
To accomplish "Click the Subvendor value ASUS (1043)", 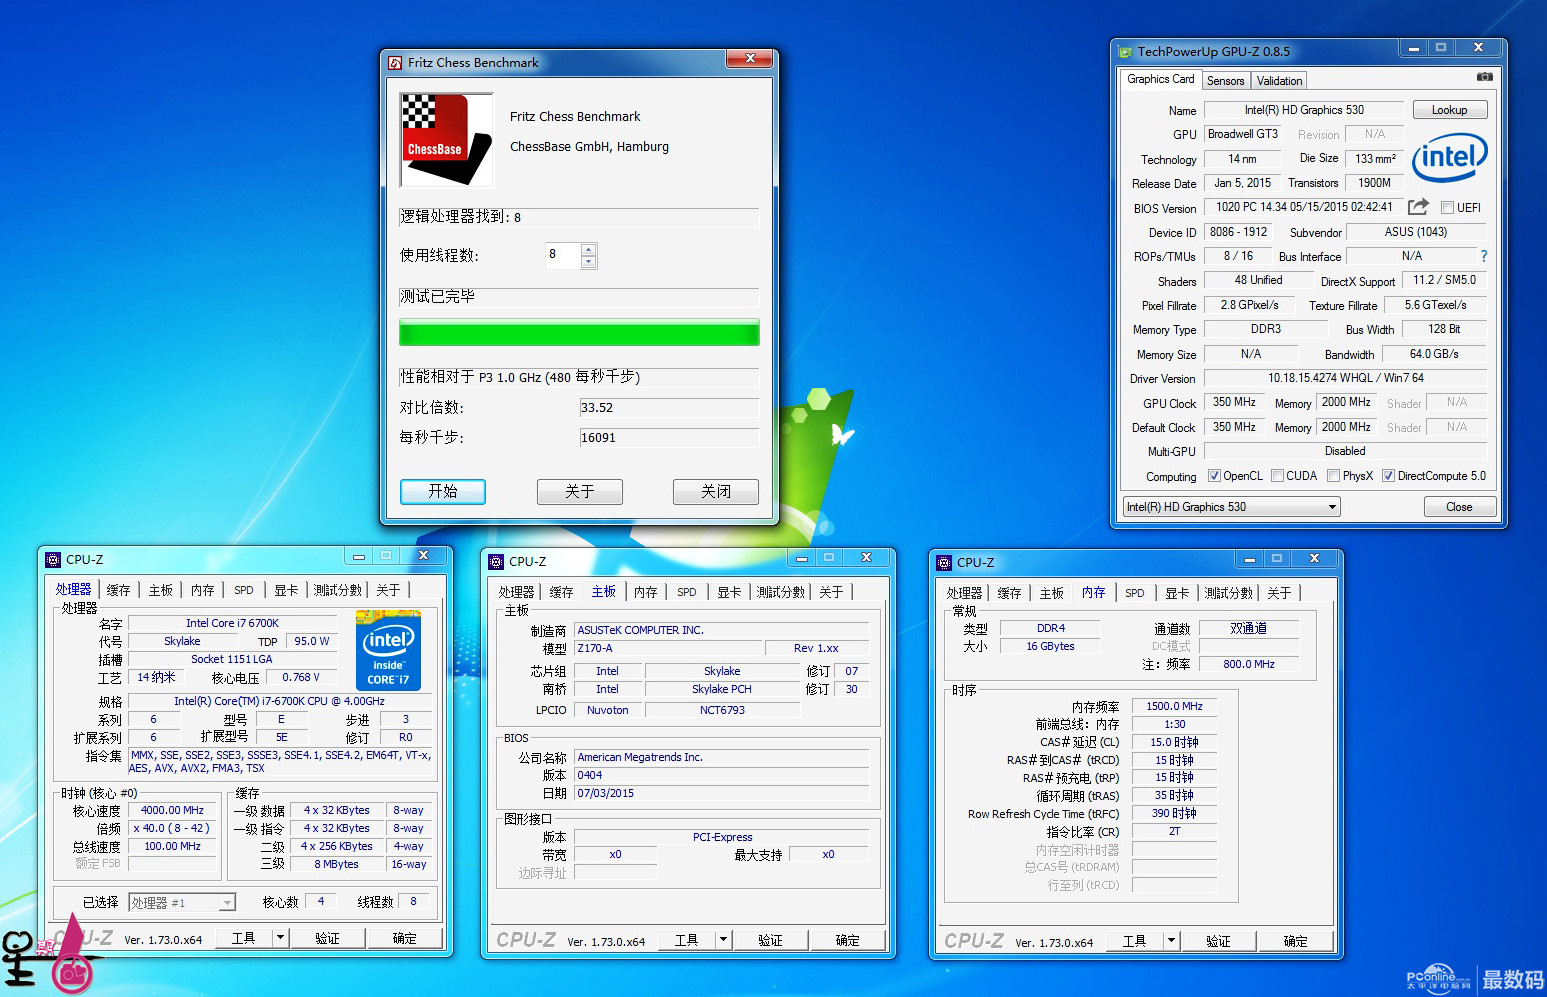I will [x=1415, y=232].
